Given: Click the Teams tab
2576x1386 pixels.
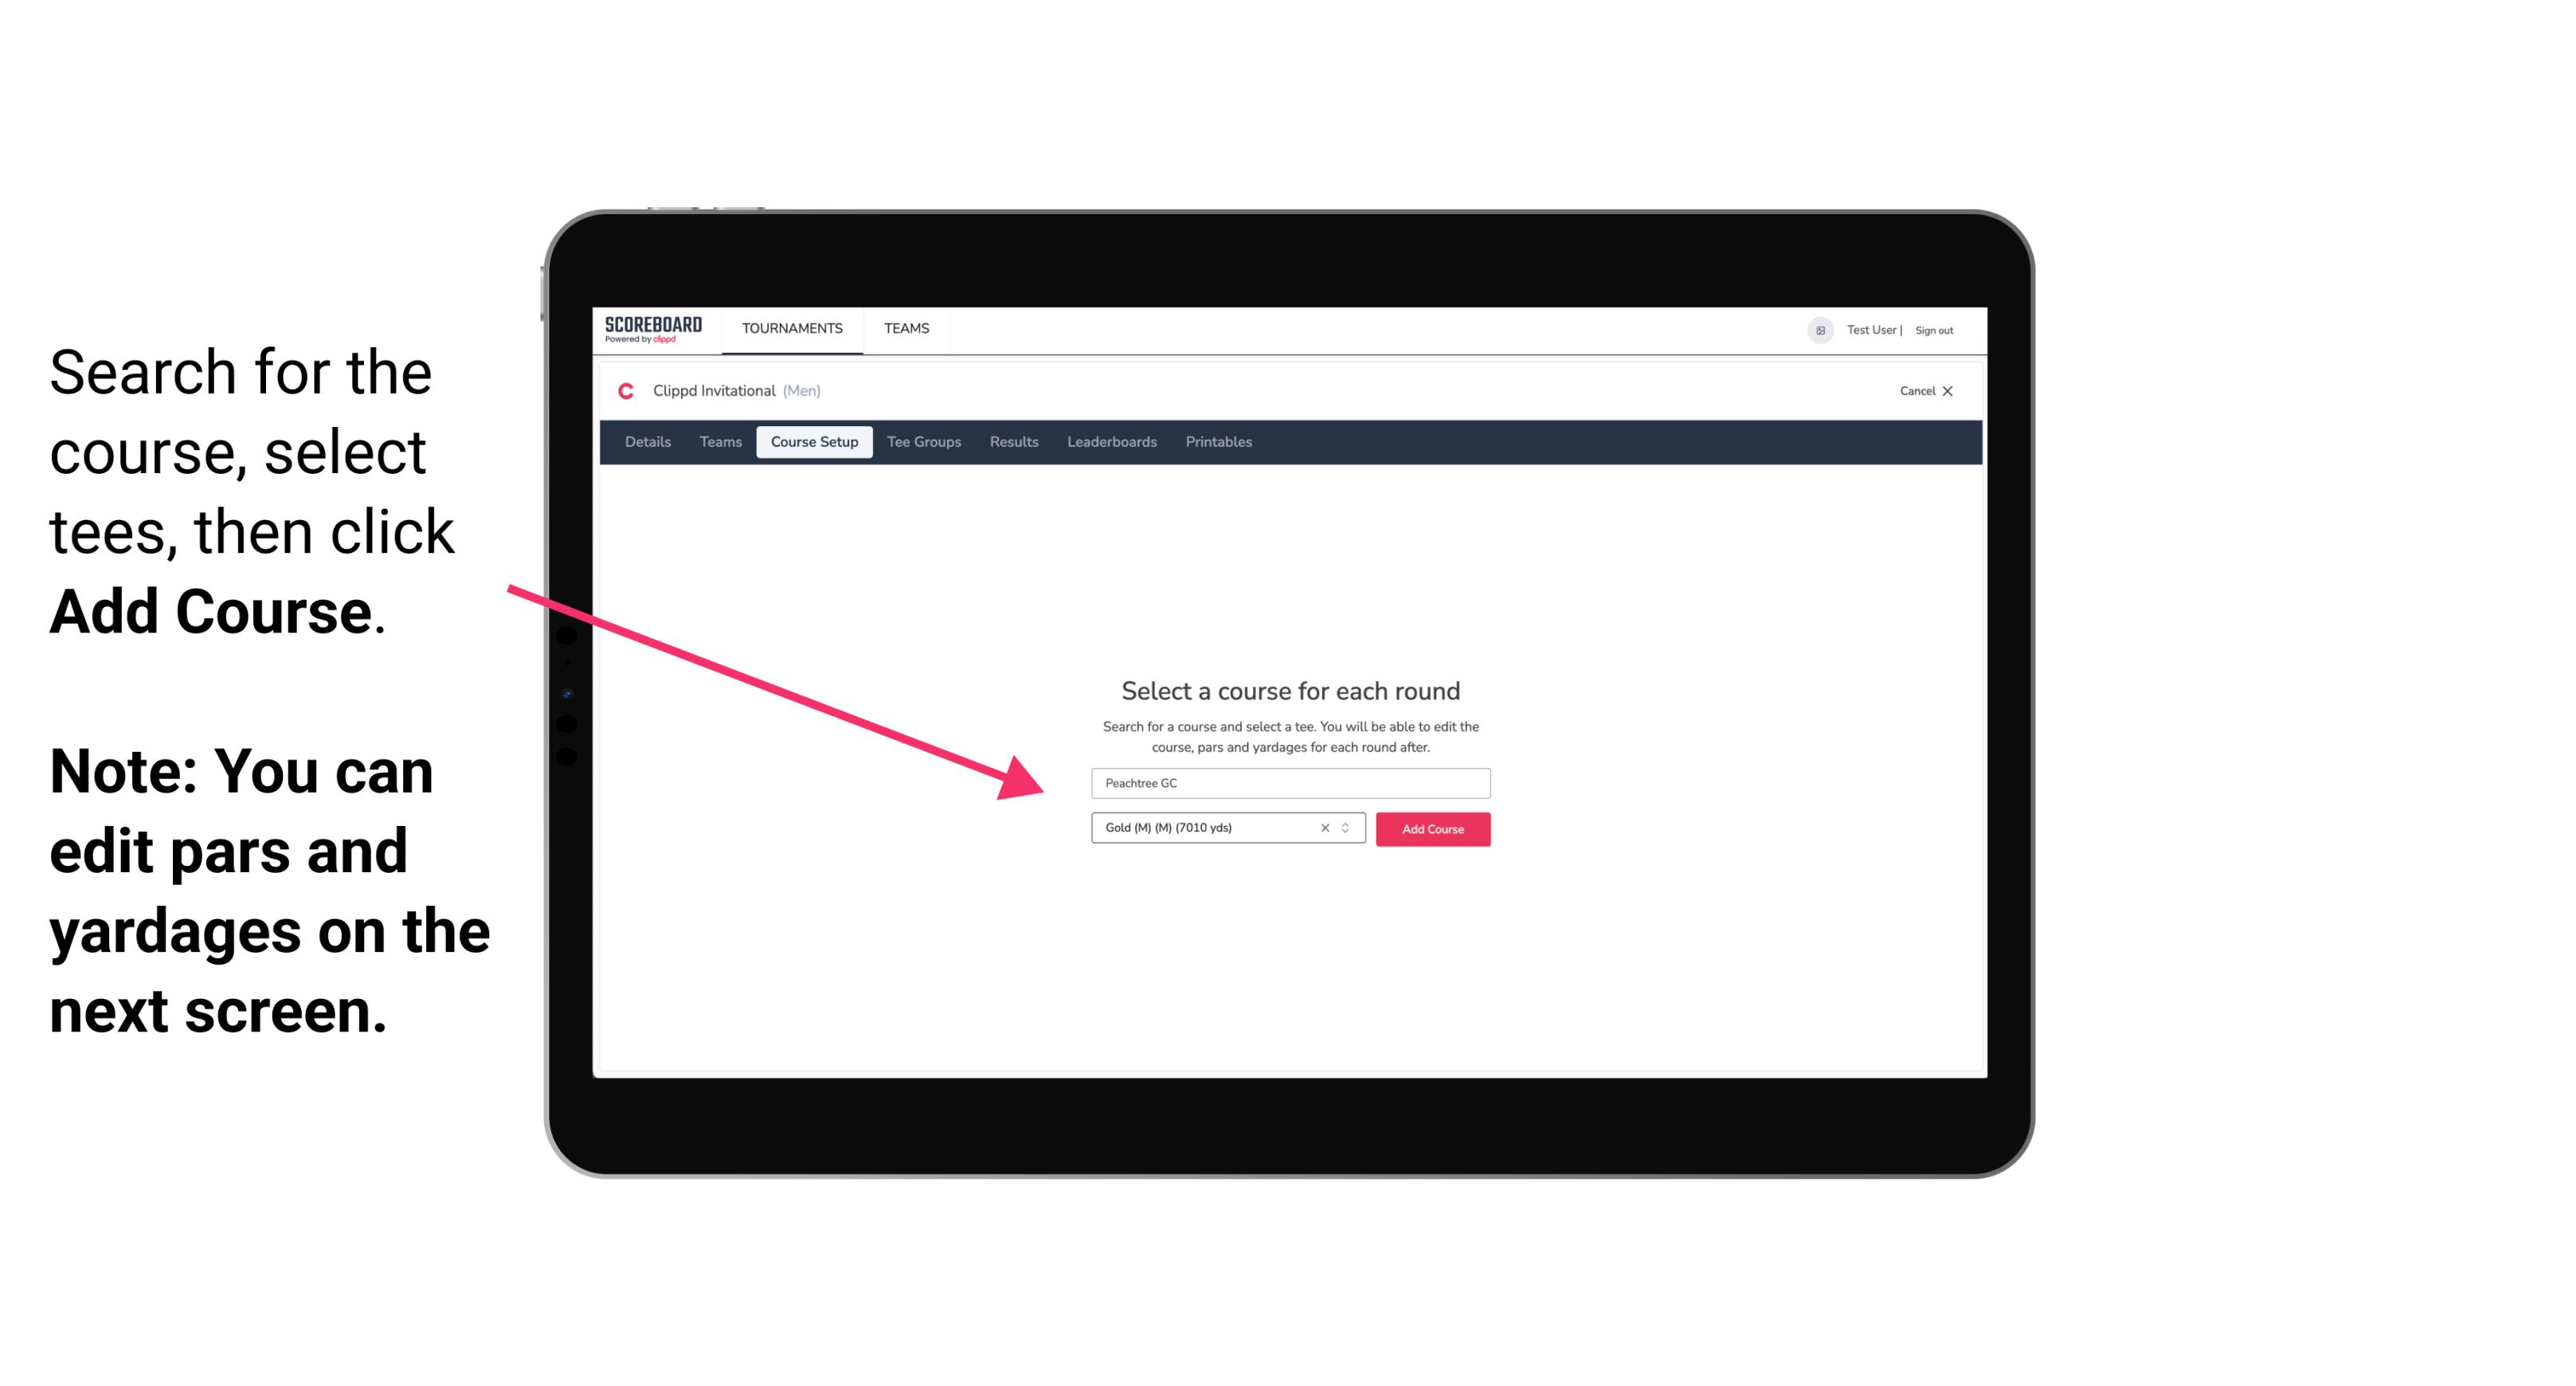Looking at the screenshot, I should pyautogui.click(x=718, y=440).
